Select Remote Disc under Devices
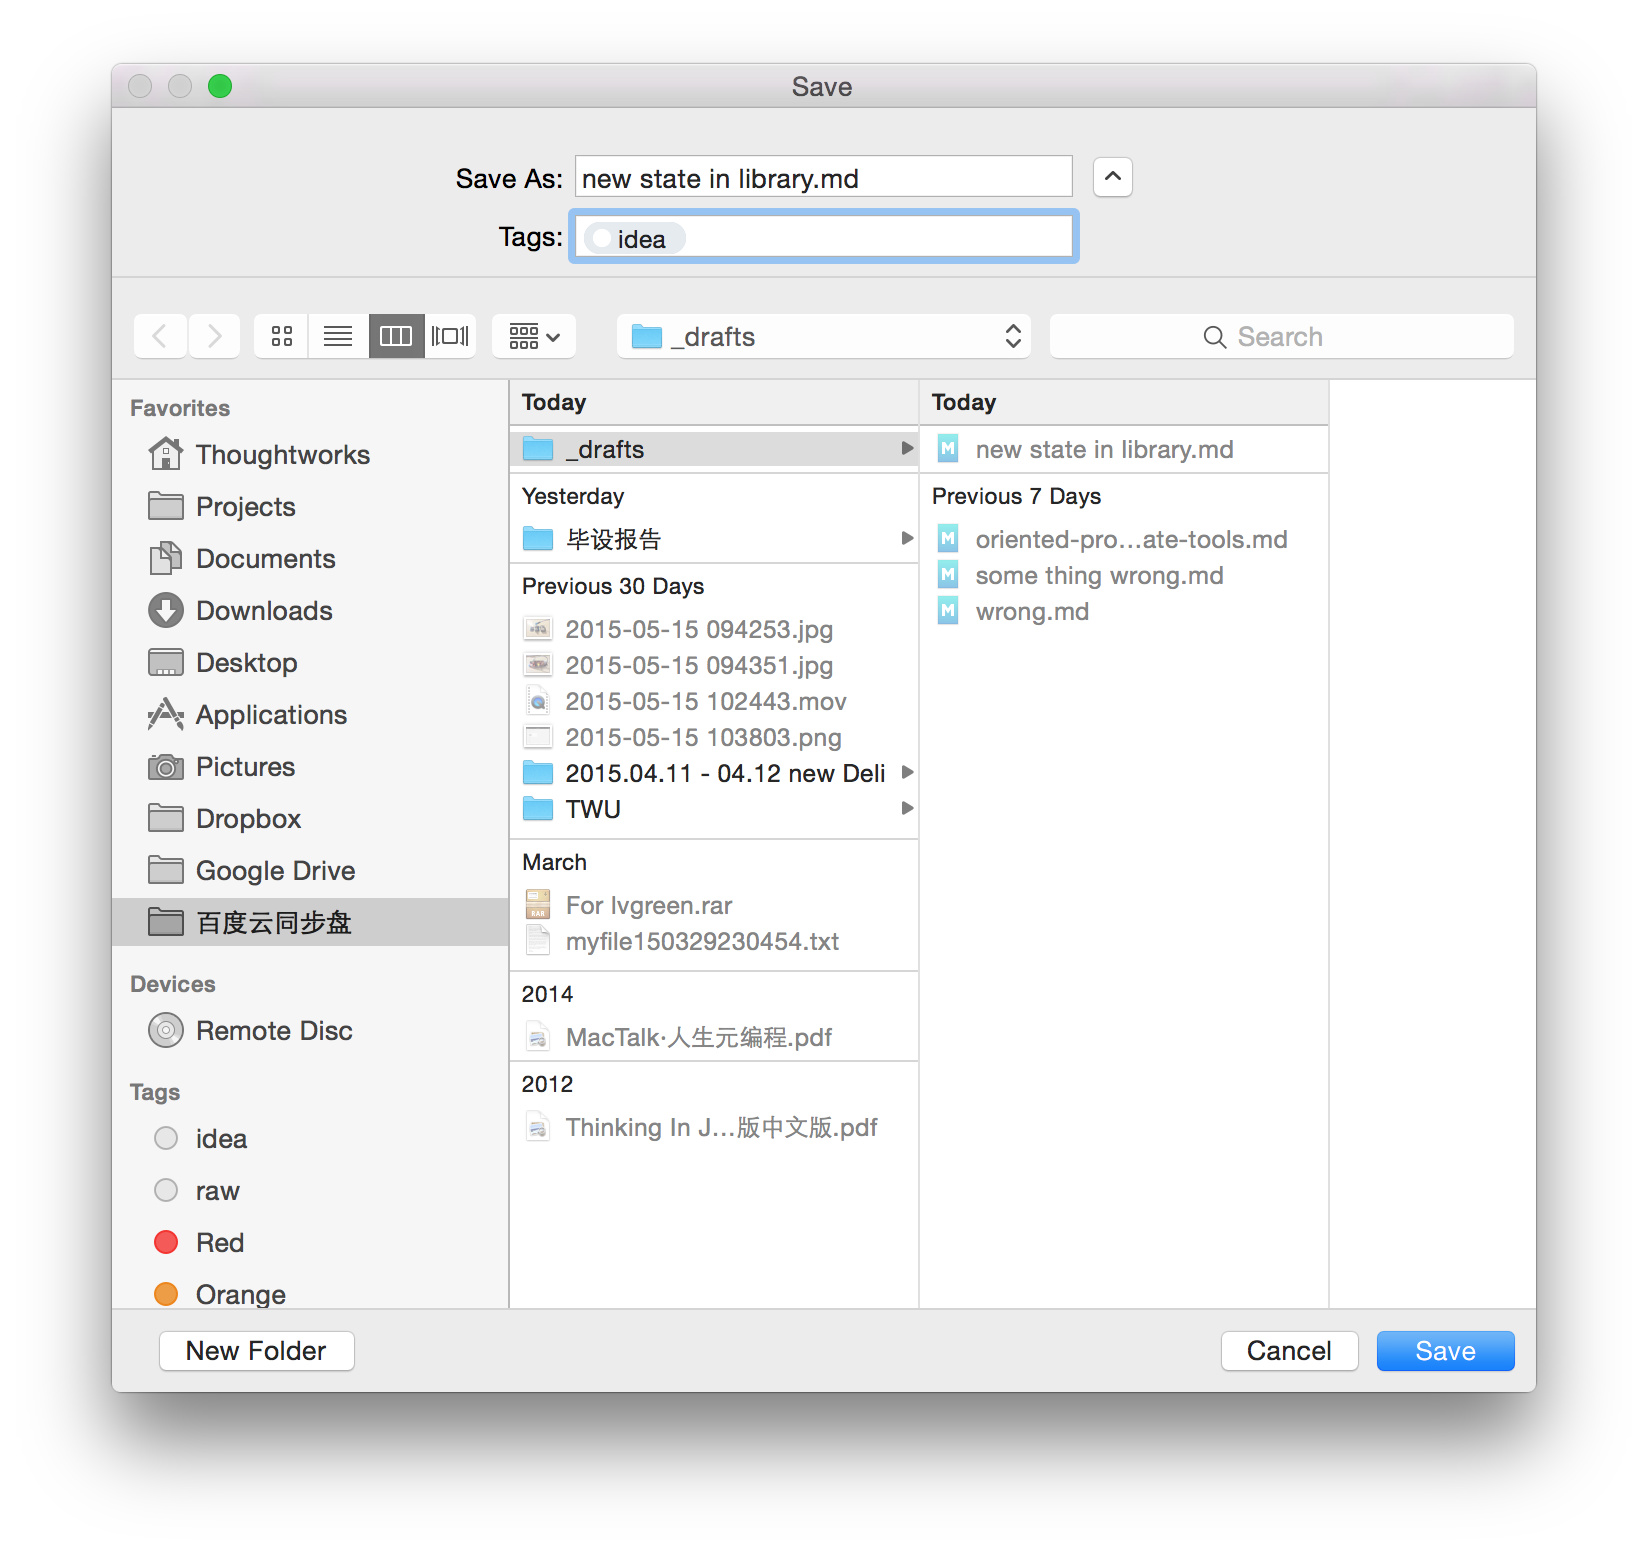Screen dimensions: 1648x1552 pos(274,1030)
